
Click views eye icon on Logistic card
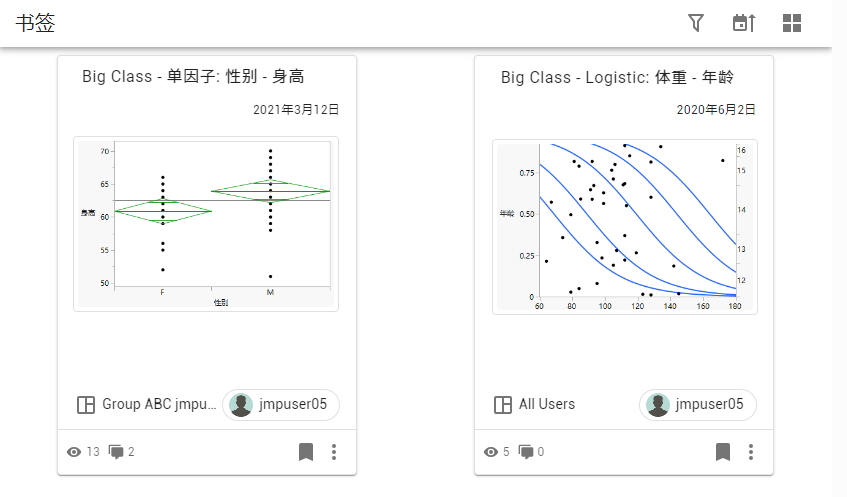pyautogui.click(x=490, y=452)
